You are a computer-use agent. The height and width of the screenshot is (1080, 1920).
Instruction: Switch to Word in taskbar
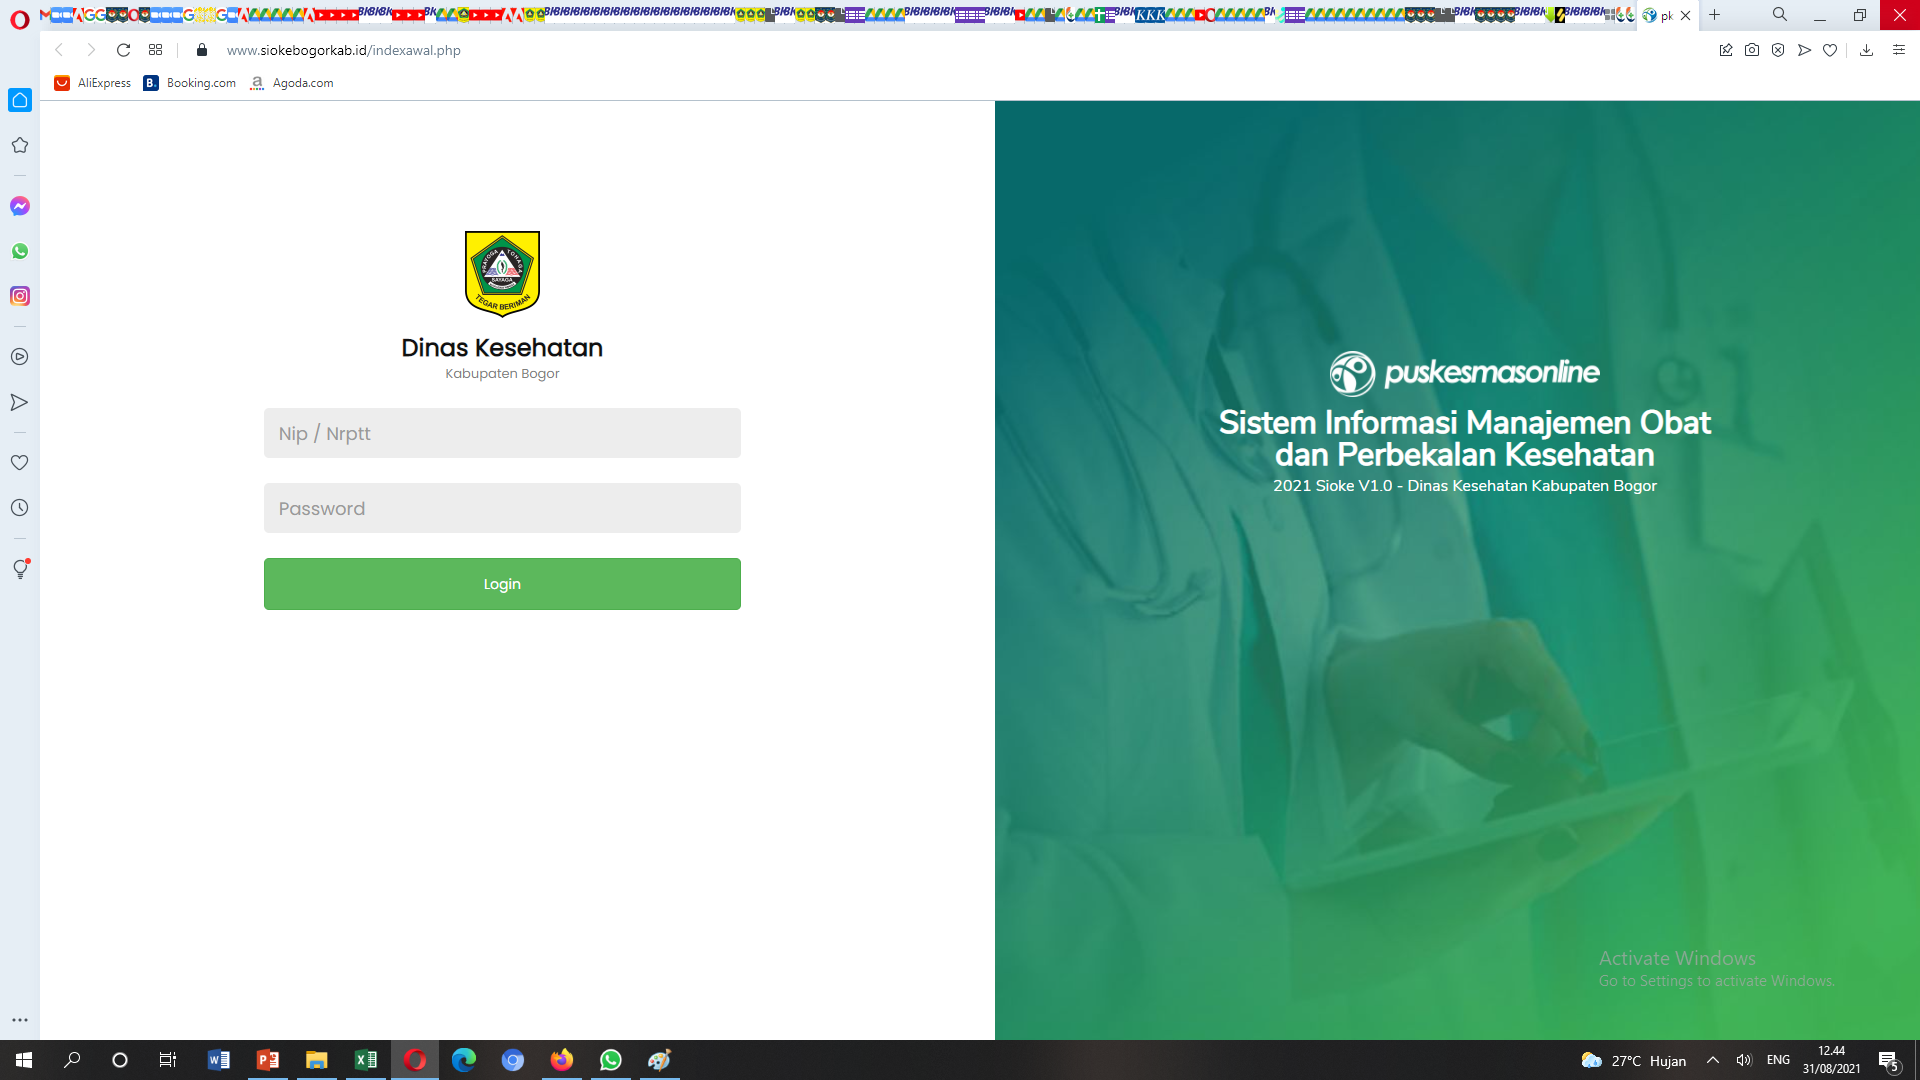tap(219, 1060)
